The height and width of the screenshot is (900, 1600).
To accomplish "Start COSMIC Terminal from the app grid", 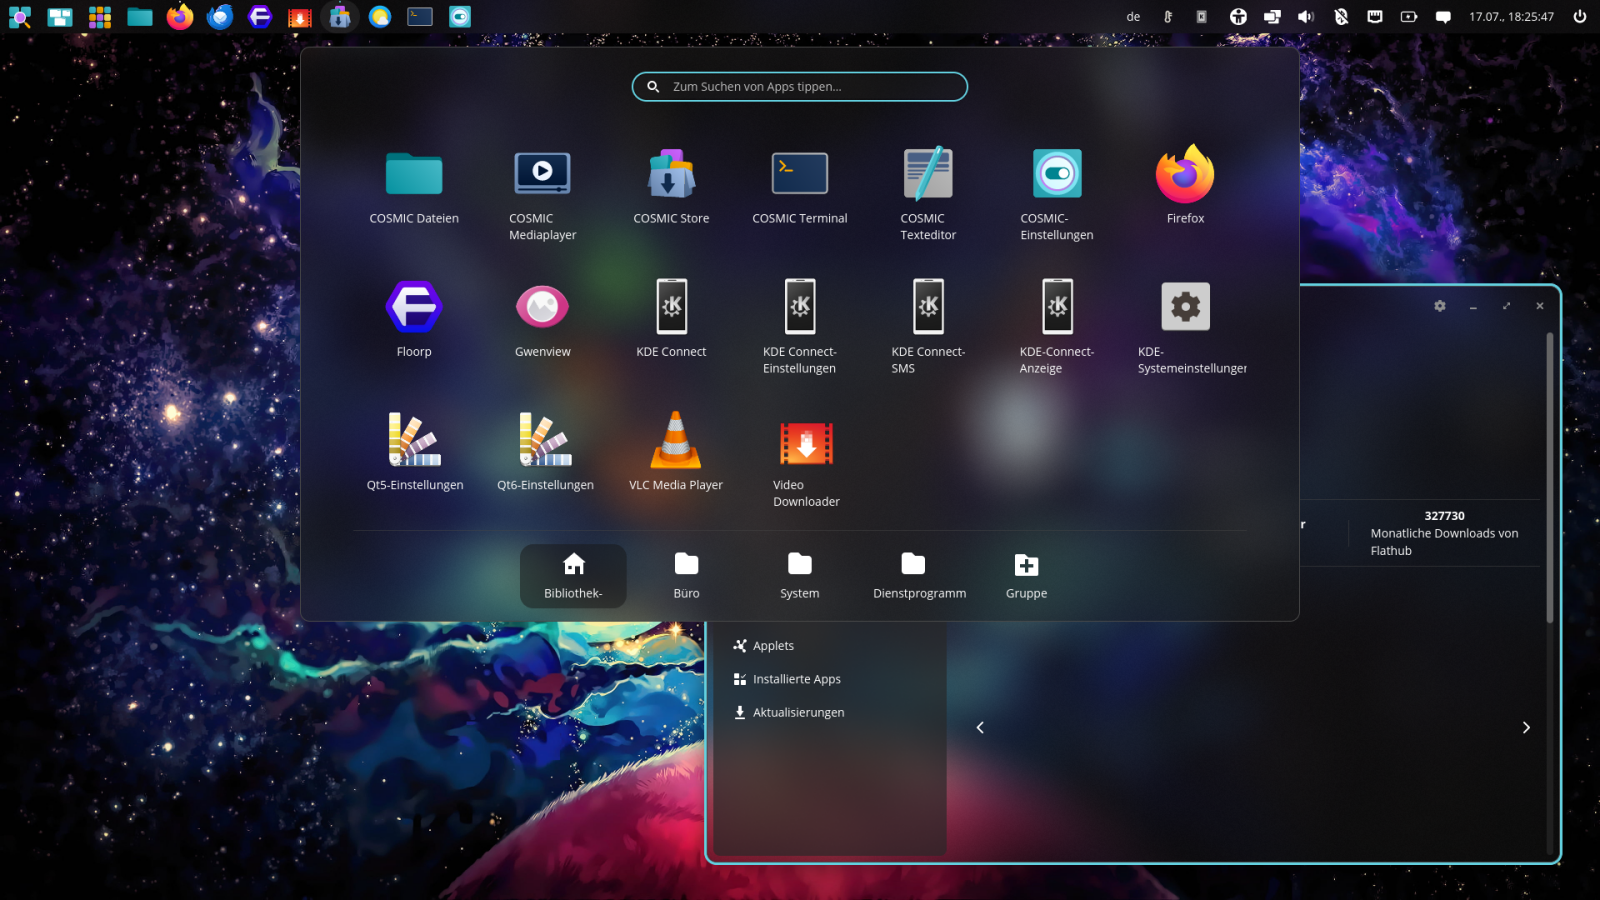I will (800, 188).
